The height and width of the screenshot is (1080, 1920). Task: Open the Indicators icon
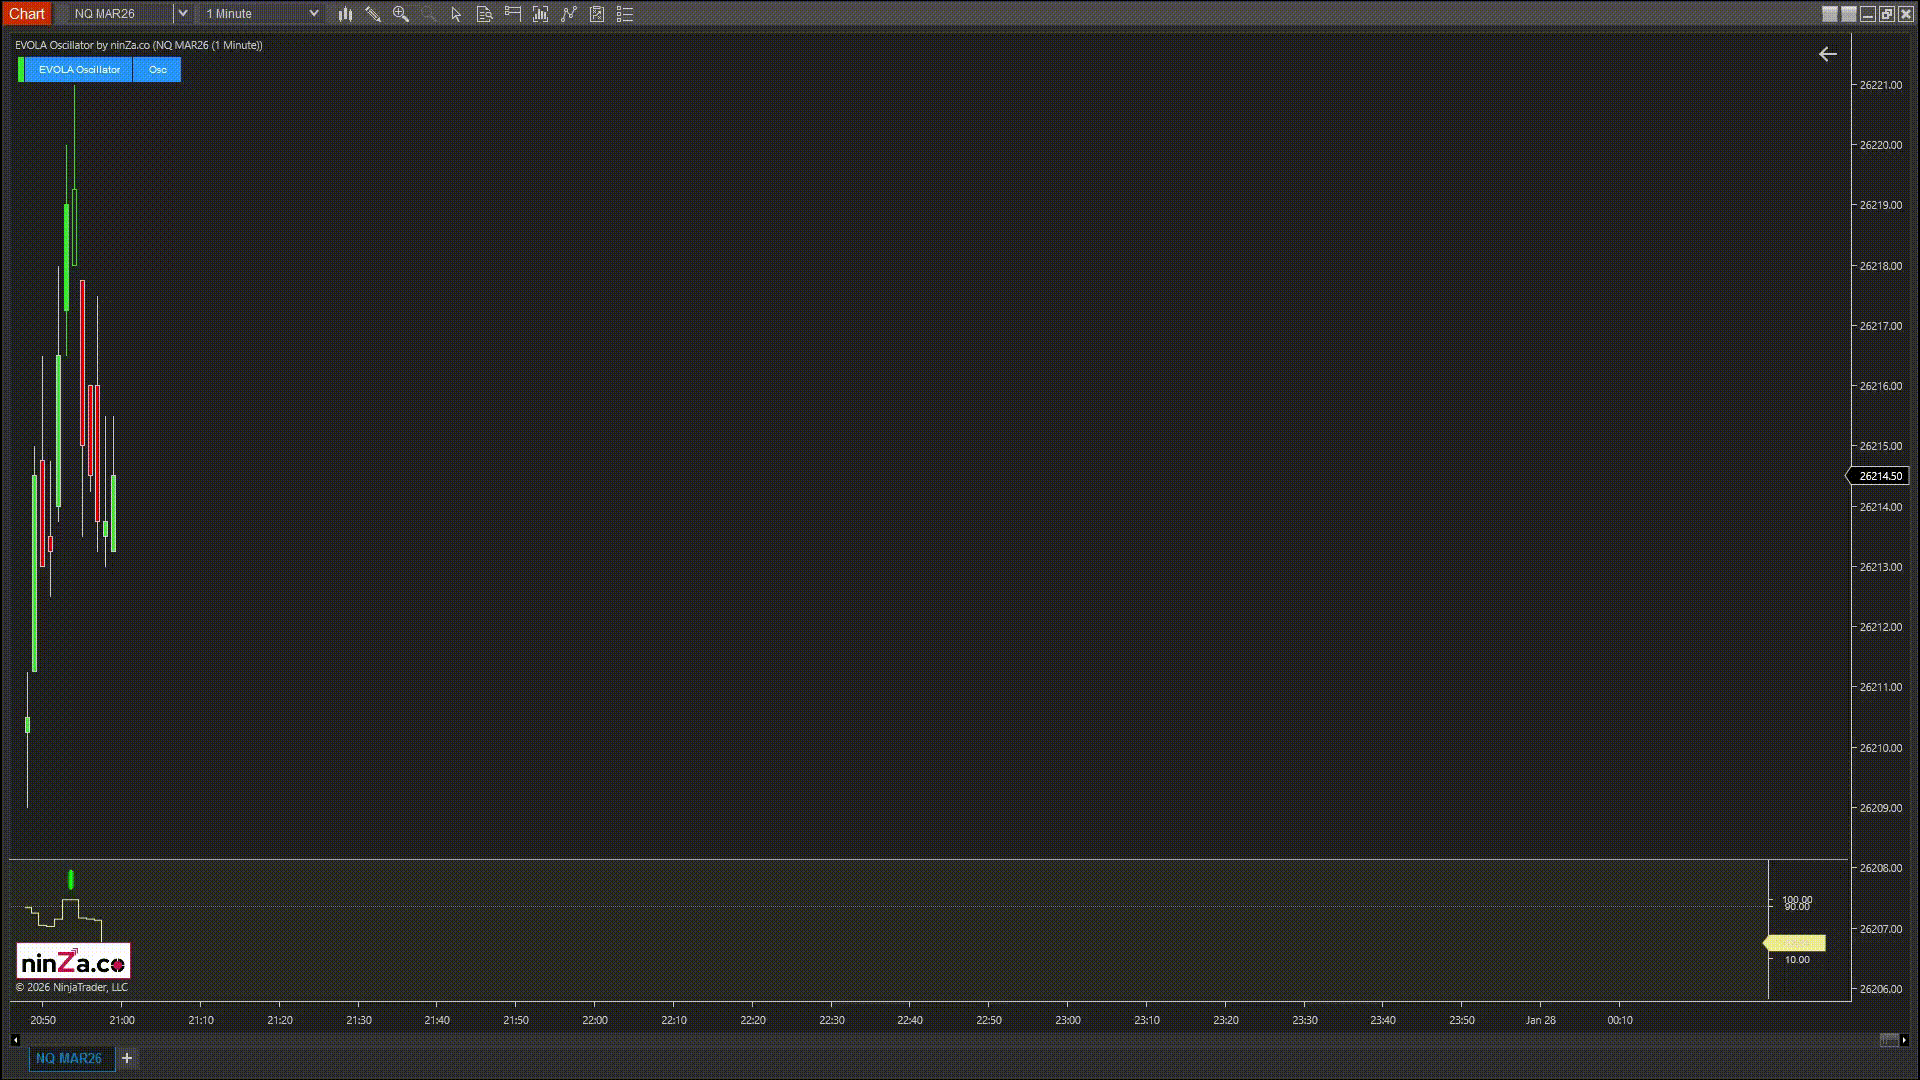tap(569, 14)
